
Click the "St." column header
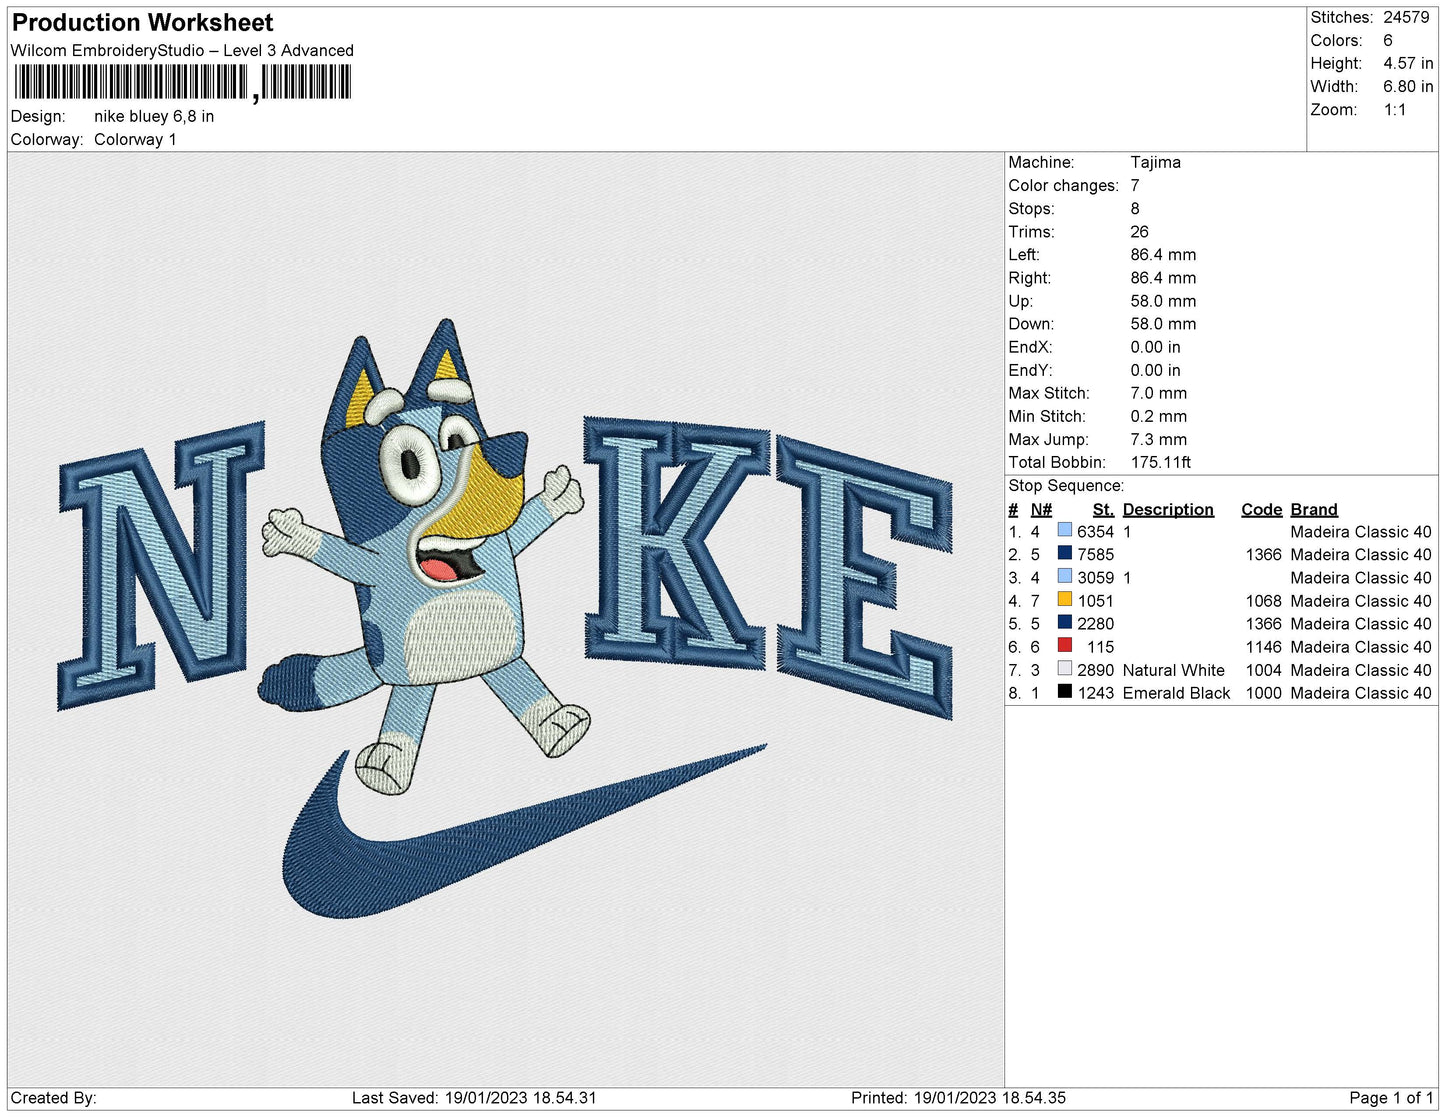(x=1103, y=509)
